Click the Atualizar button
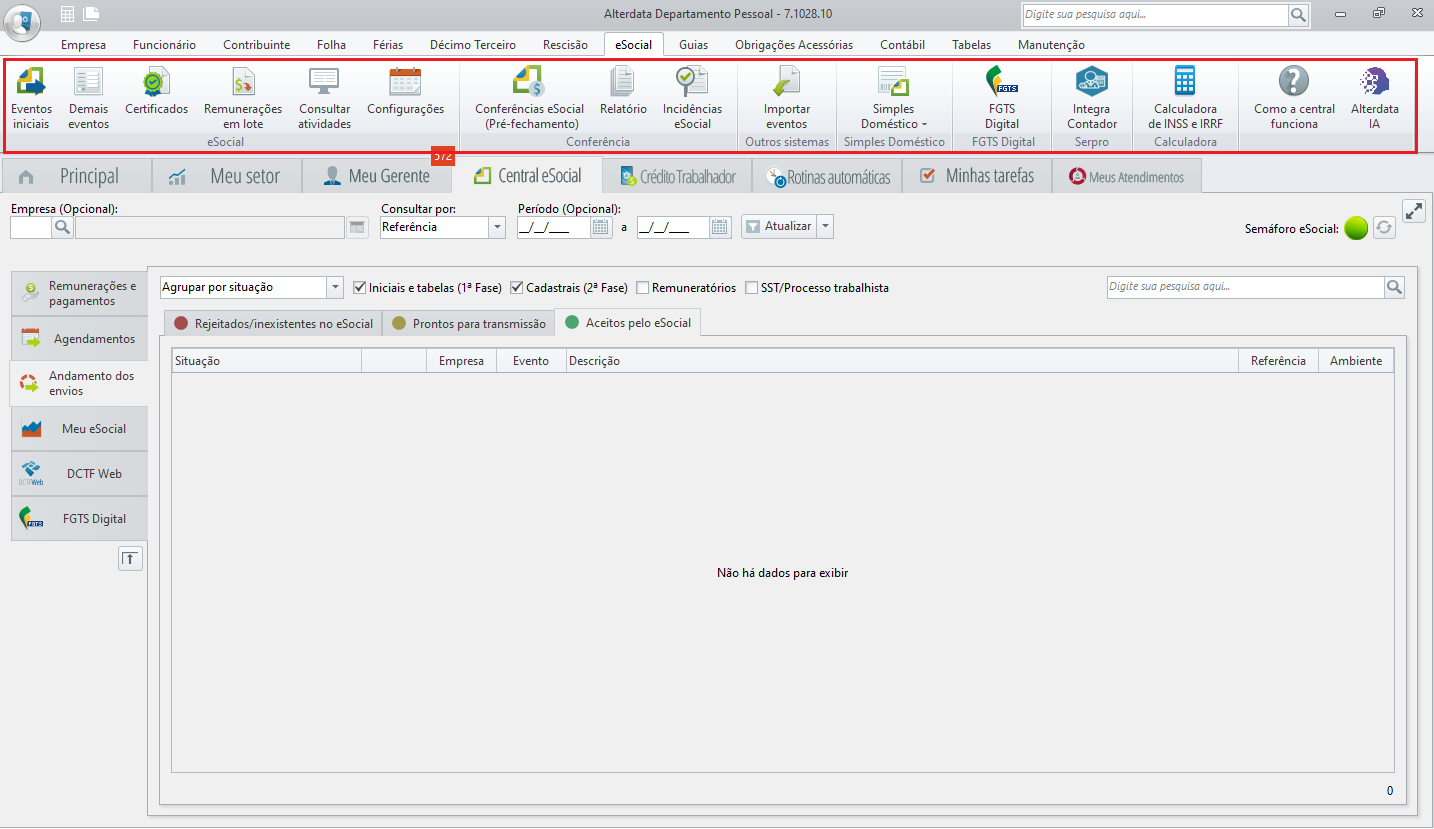Image resolution: width=1434 pixels, height=829 pixels. click(x=779, y=226)
